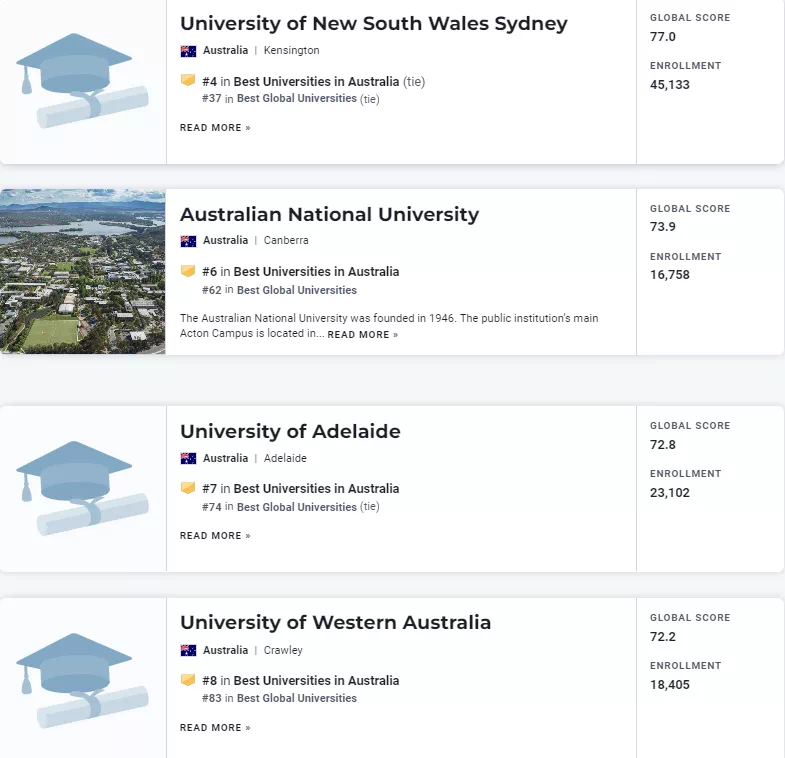Image resolution: width=785 pixels, height=758 pixels.
Task: Follow Best Universities in Australia link at #7
Action: pos(316,488)
